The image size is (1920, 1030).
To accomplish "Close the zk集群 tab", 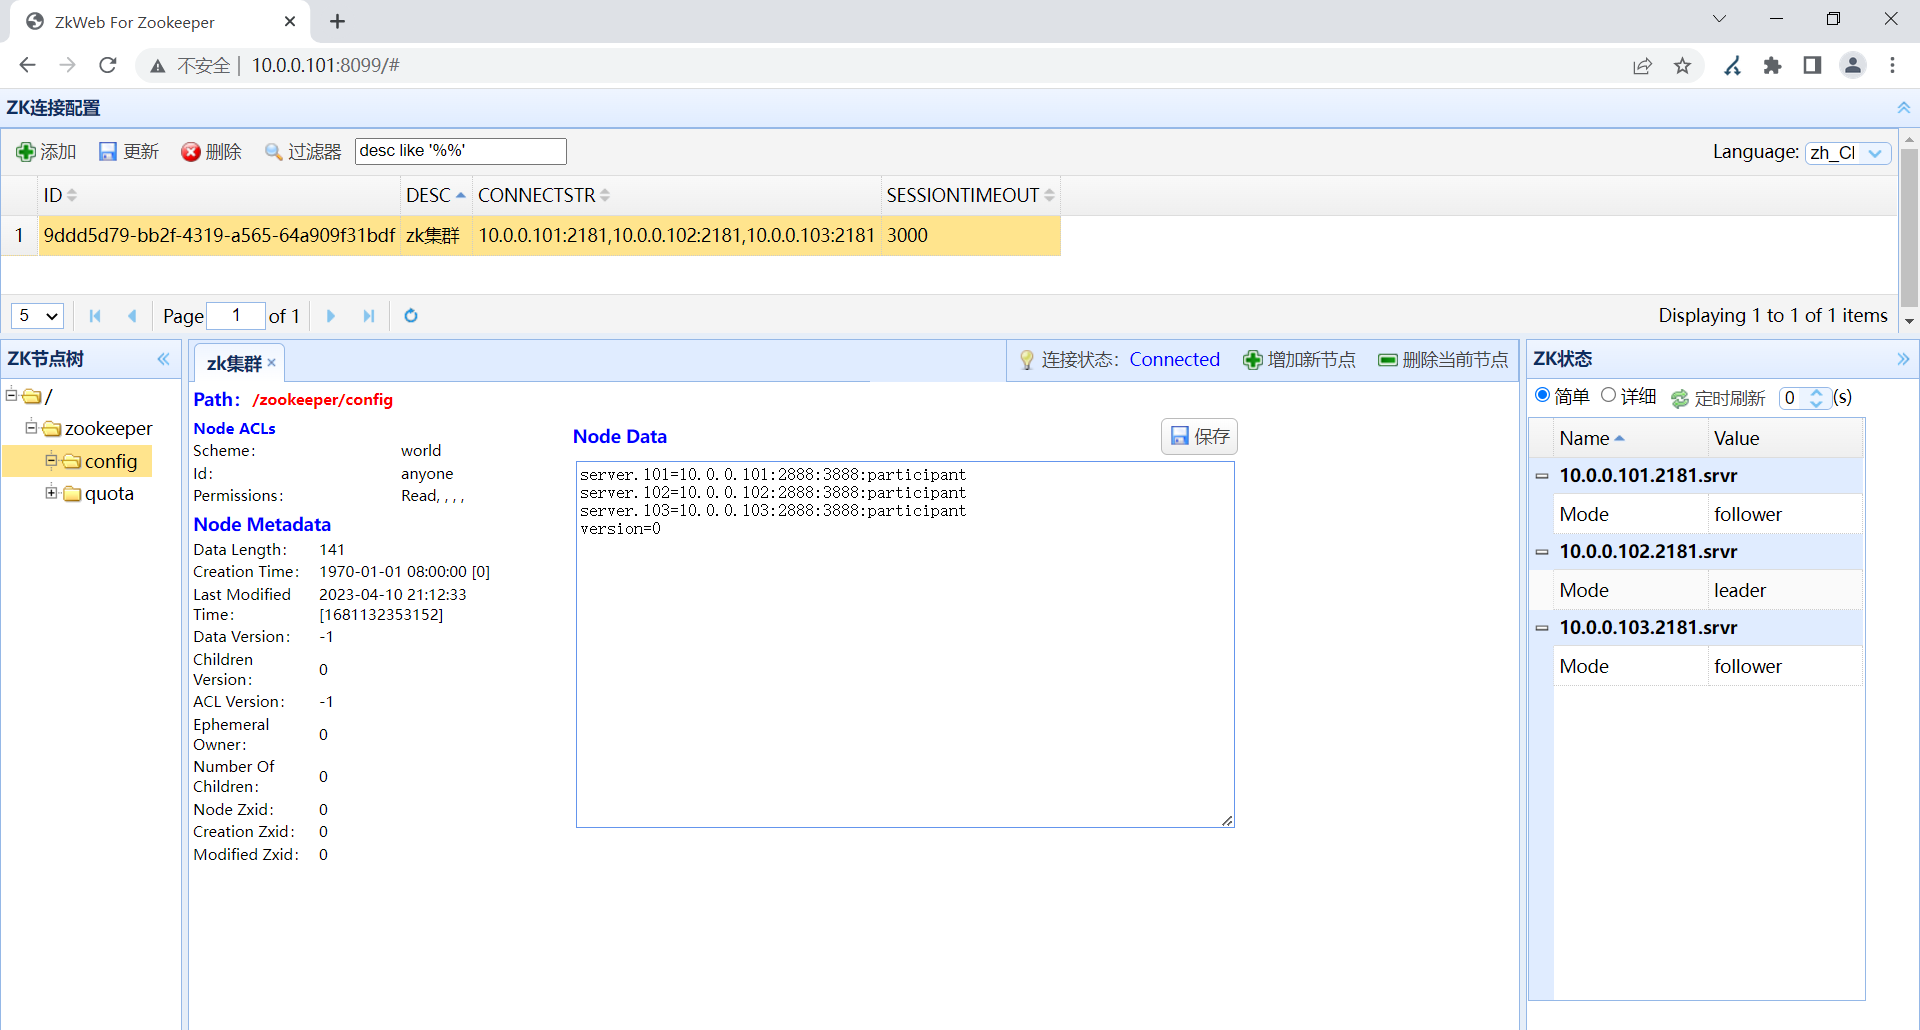I will (271, 363).
